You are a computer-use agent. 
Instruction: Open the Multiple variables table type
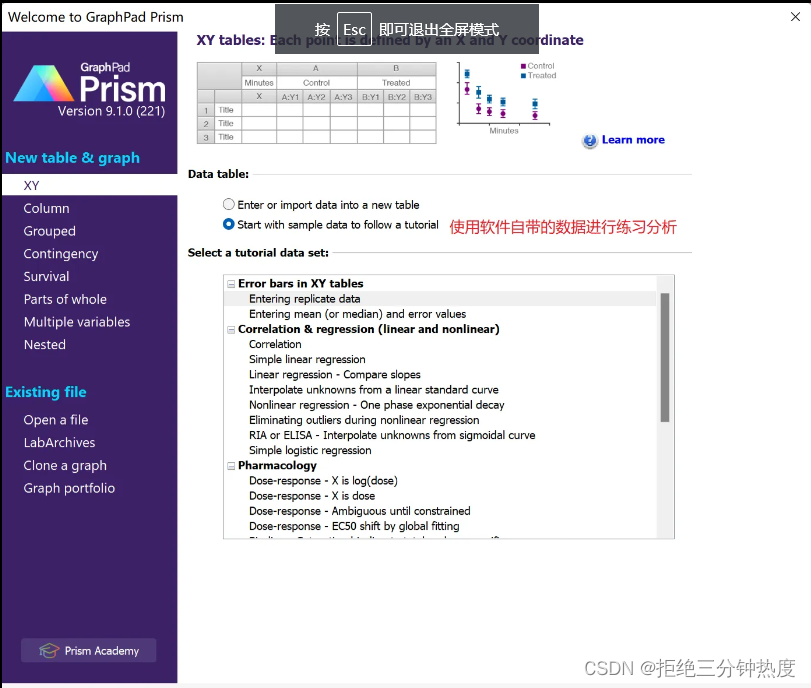(x=77, y=322)
